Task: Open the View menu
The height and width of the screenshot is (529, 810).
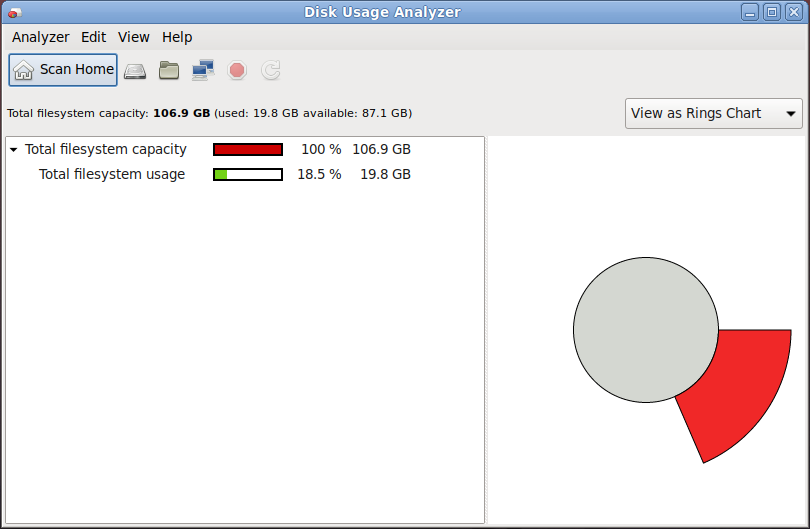Action: (x=133, y=37)
